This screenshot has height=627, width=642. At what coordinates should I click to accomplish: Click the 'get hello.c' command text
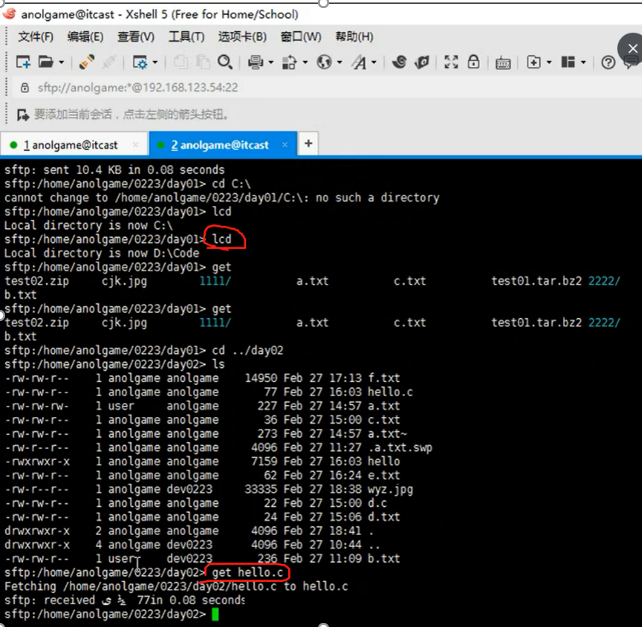(247, 572)
